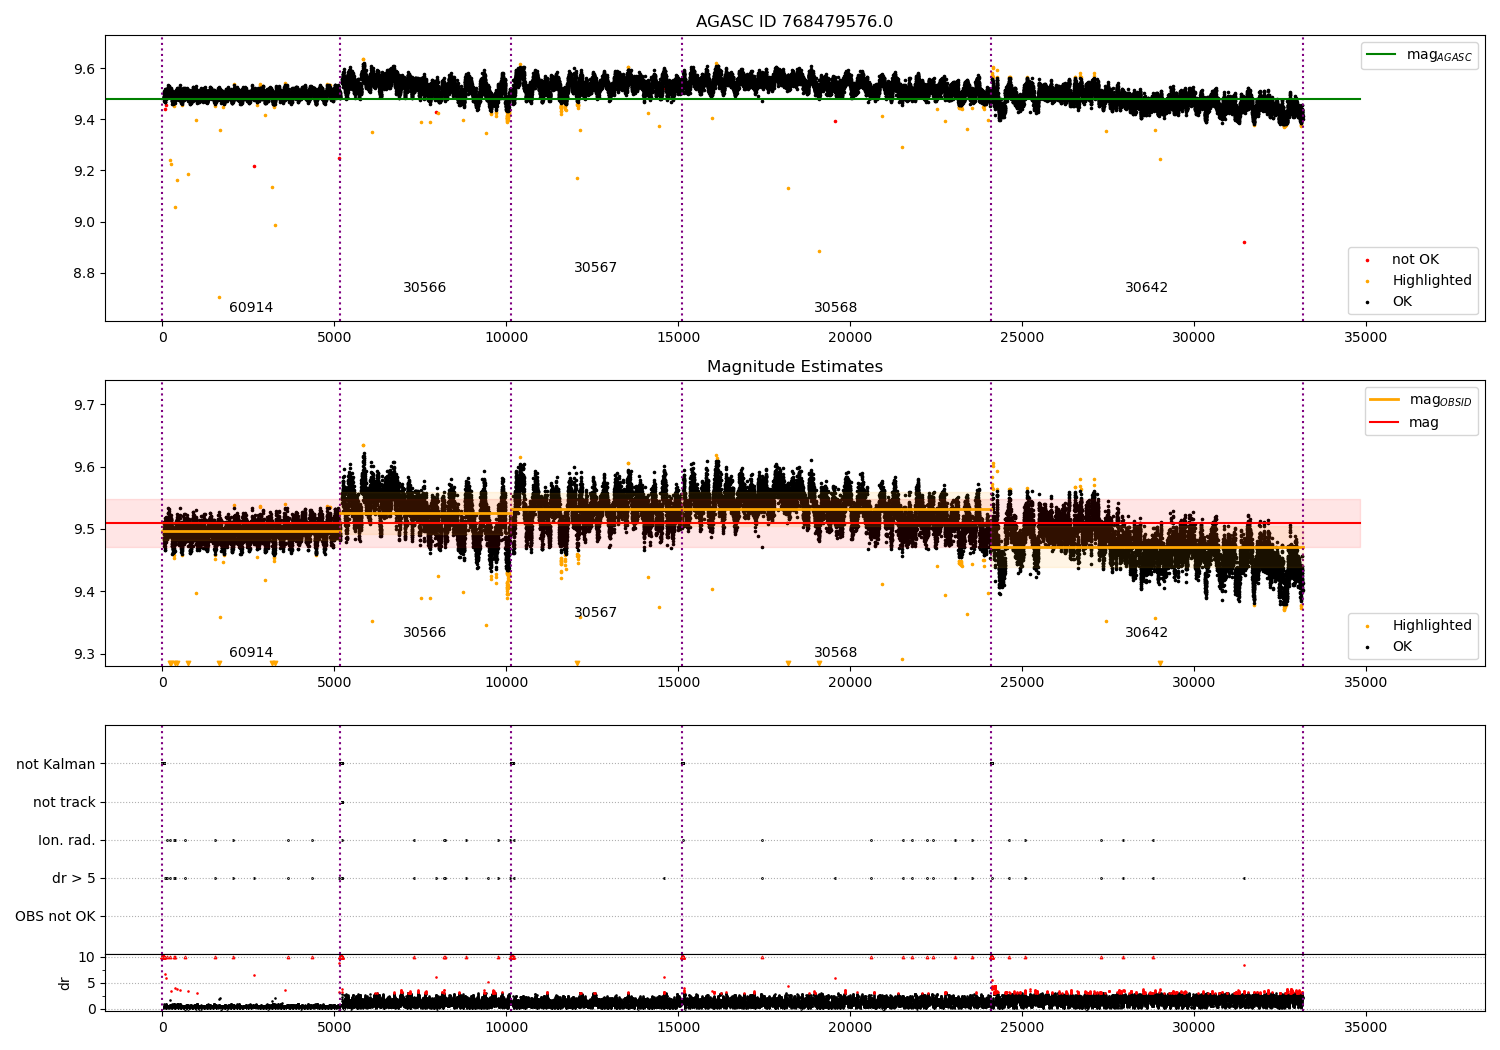Screen dimensions: 1500x1050
Task: Click the 9.7 tick on the Magnitude Estimates plot
Action: pos(85,405)
